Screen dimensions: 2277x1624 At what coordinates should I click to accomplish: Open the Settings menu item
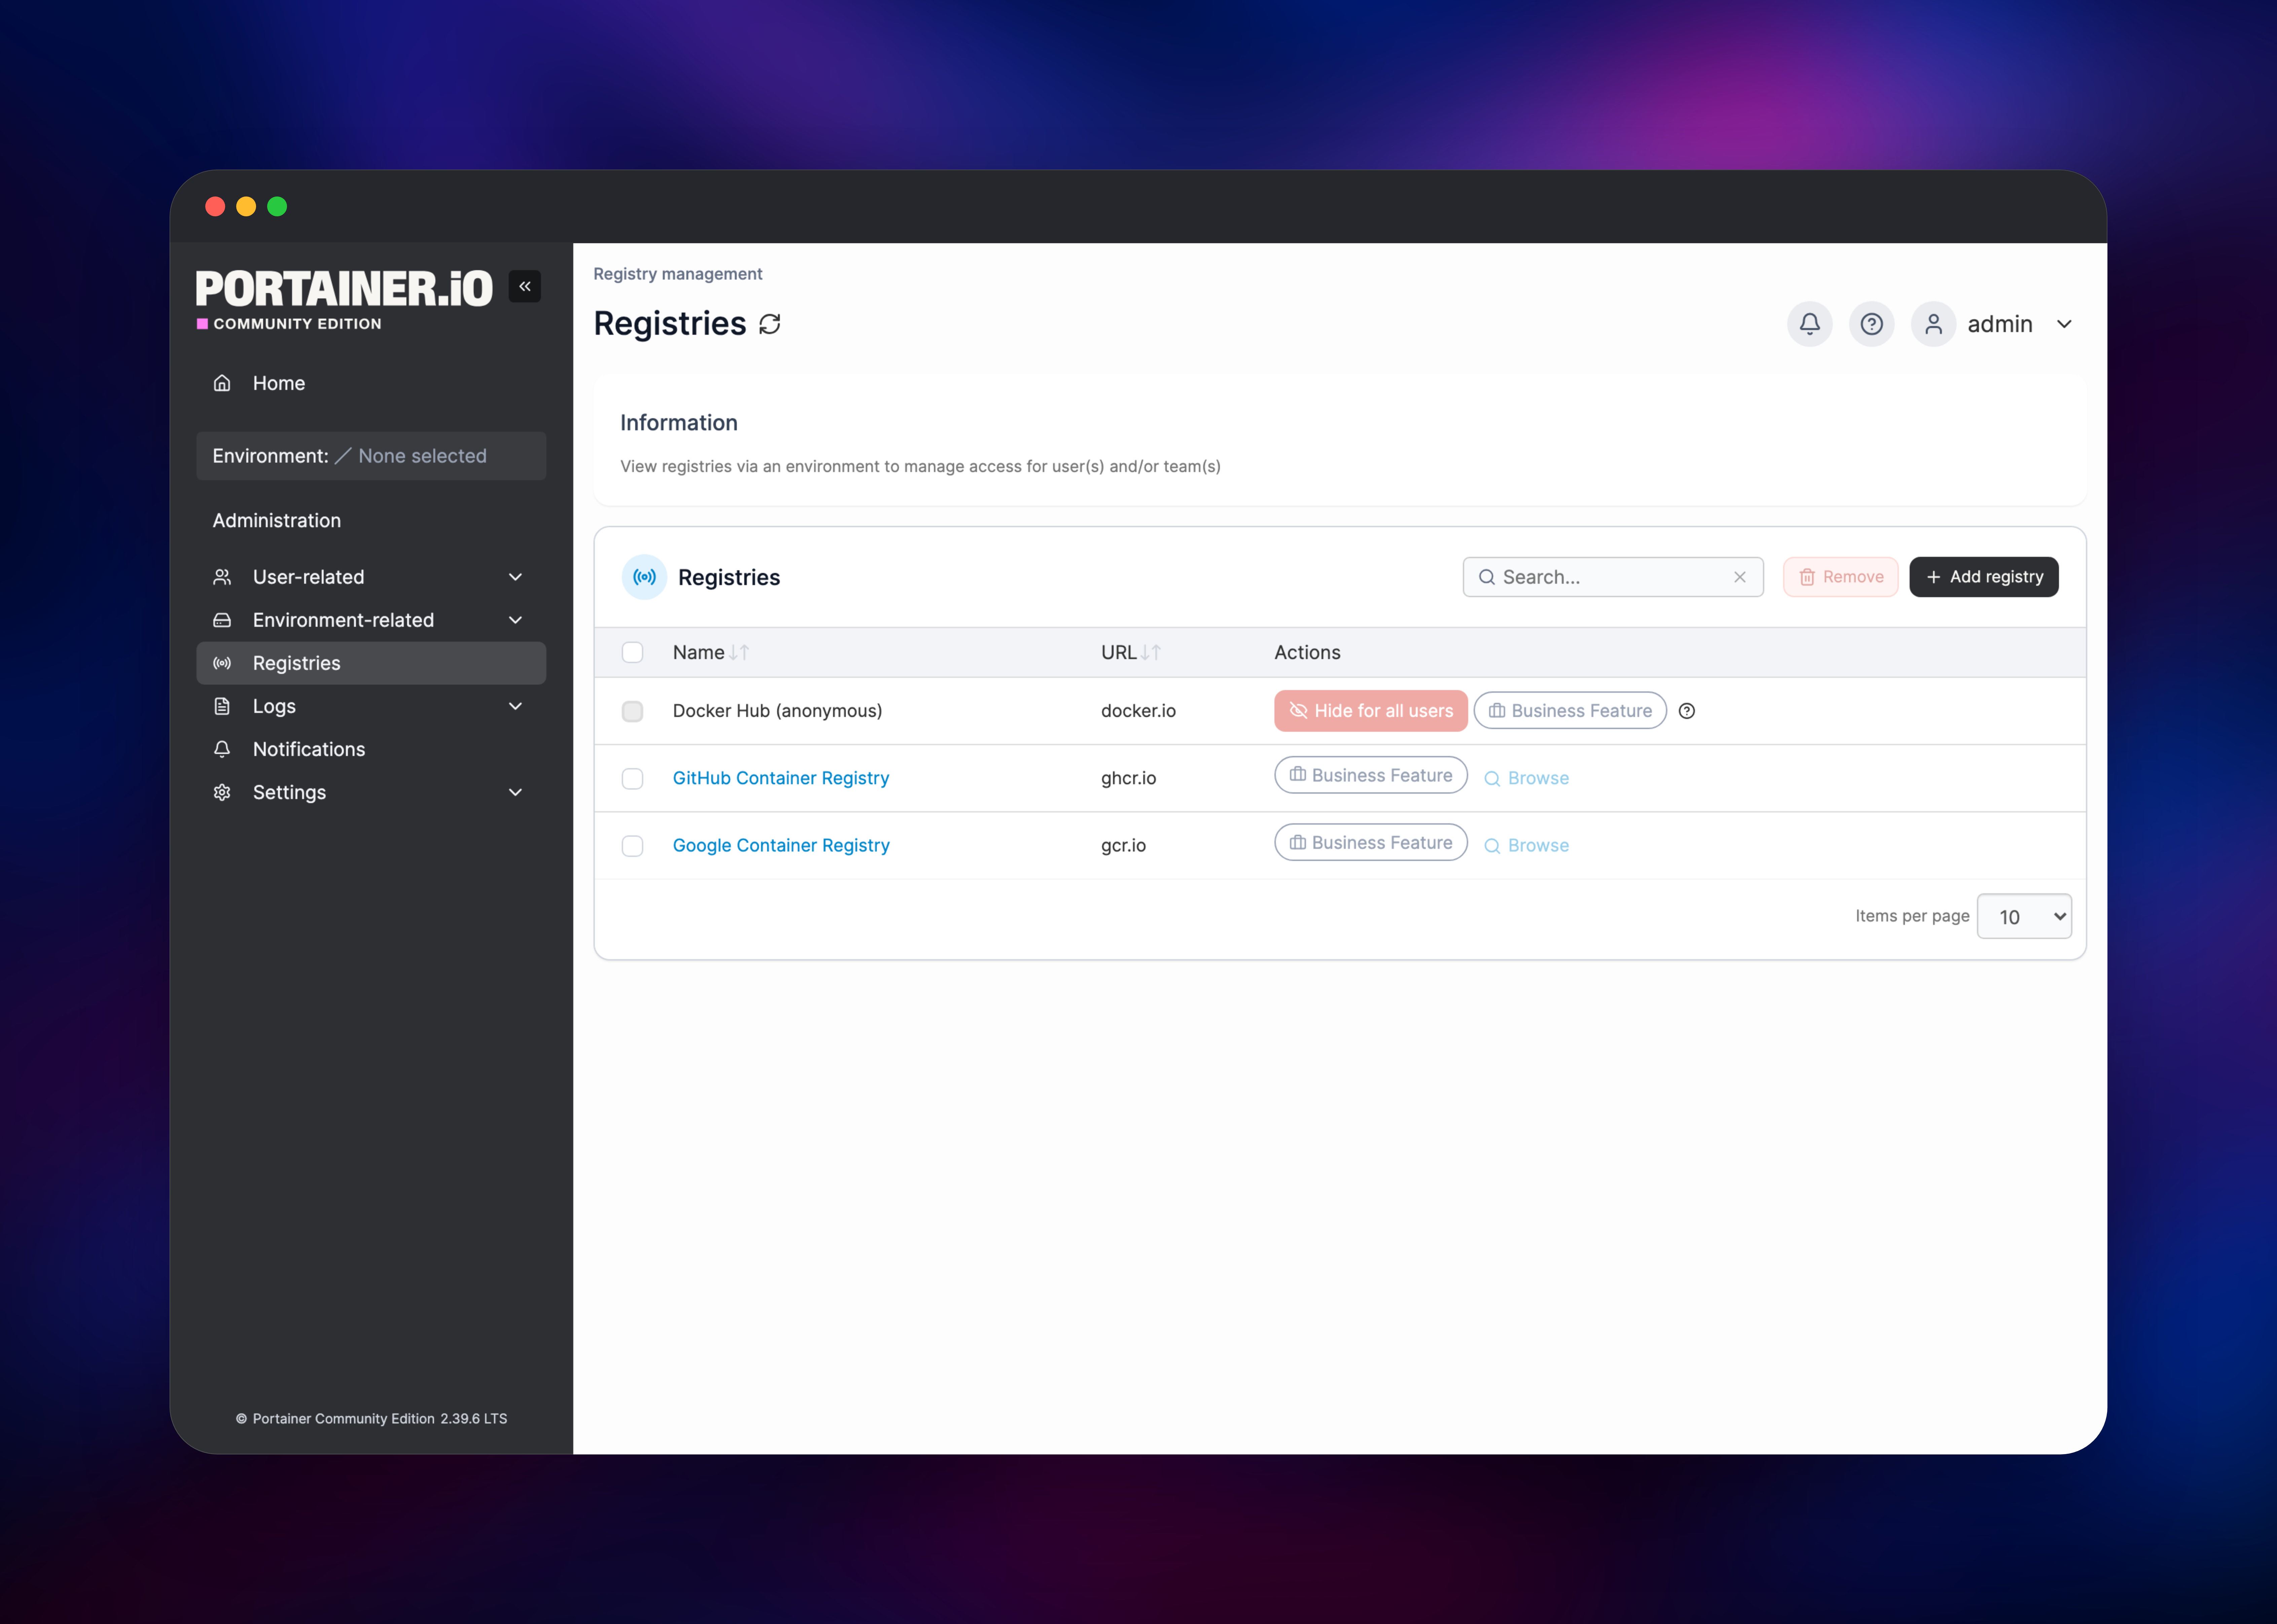[x=371, y=792]
